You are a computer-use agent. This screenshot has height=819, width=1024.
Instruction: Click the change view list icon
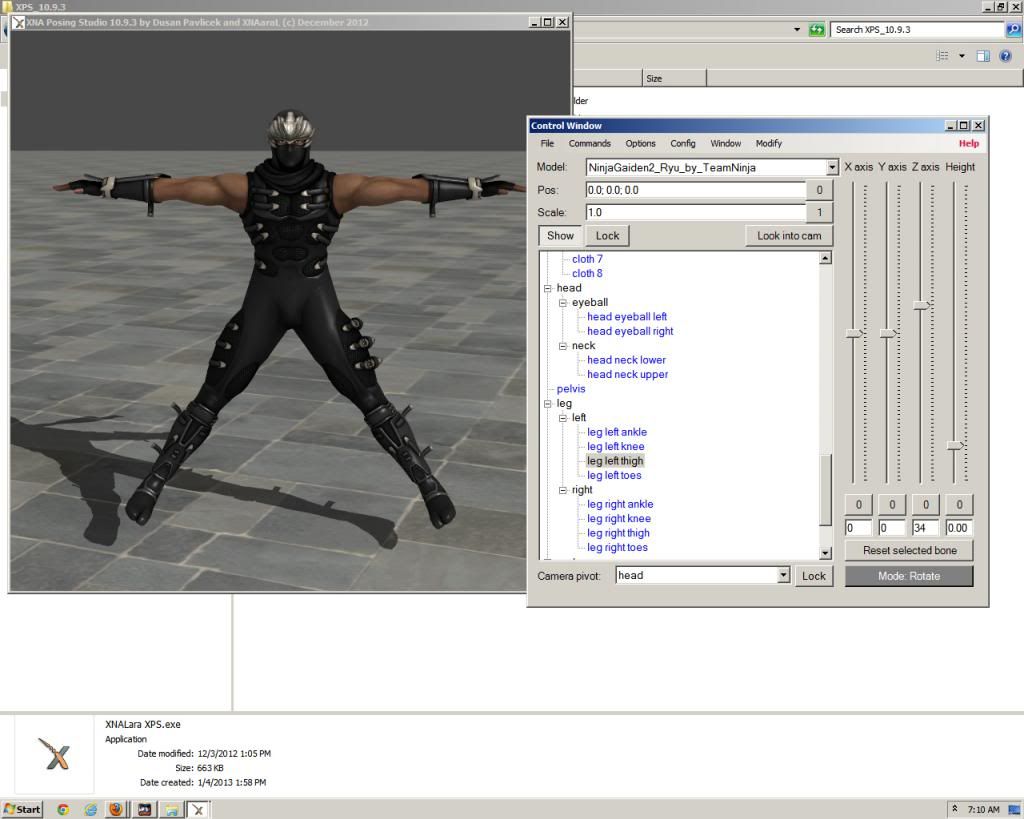pos(942,56)
